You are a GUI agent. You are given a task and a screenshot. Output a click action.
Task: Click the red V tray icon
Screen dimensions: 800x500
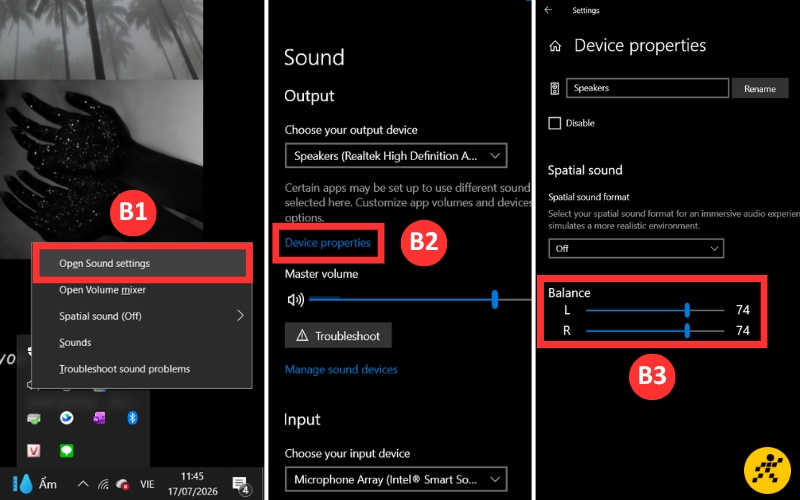34,451
